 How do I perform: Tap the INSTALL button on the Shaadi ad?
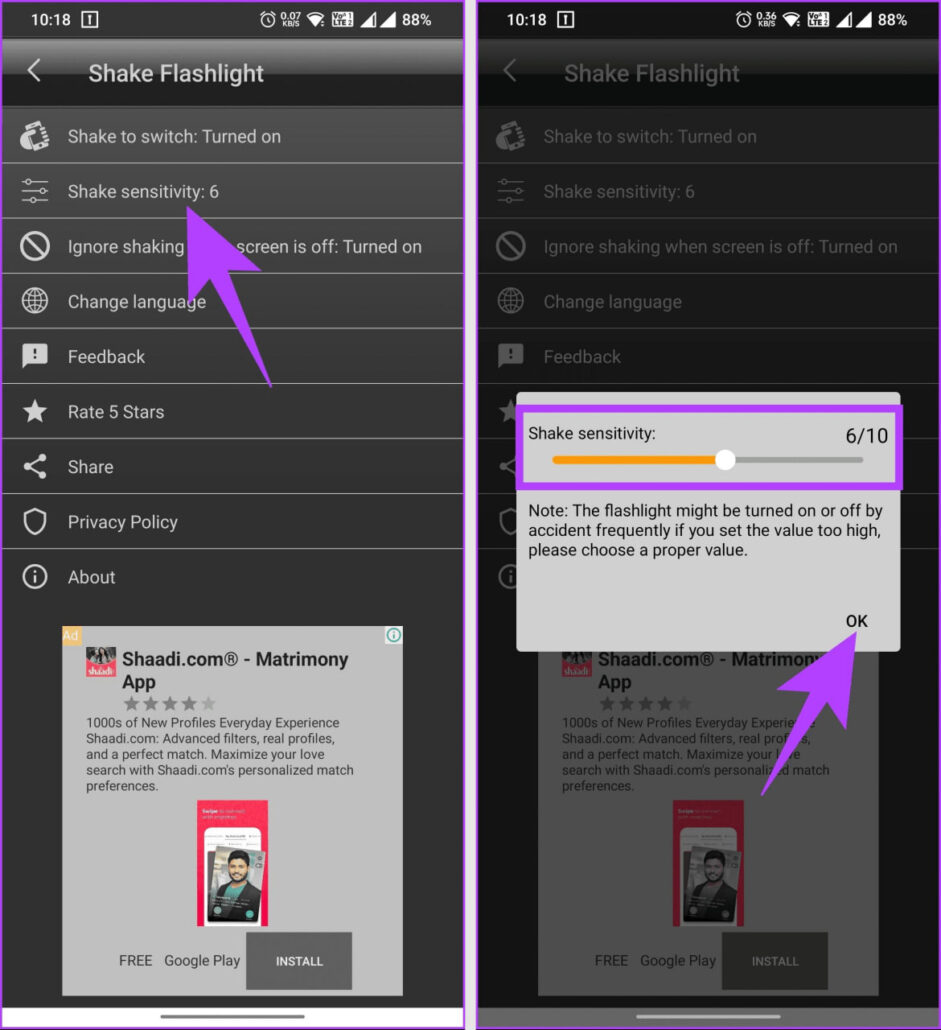(x=299, y=961)
